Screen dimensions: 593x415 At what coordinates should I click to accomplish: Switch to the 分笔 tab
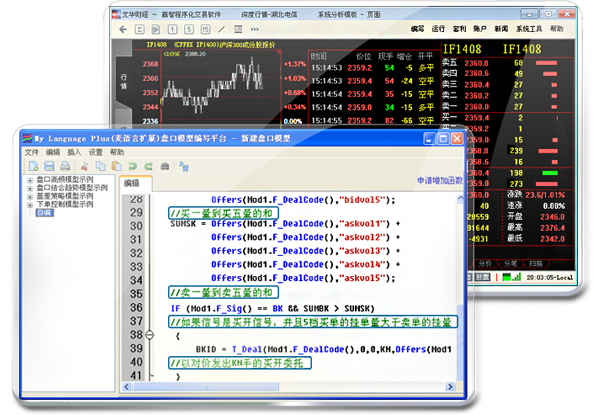(x=510, y=263)
